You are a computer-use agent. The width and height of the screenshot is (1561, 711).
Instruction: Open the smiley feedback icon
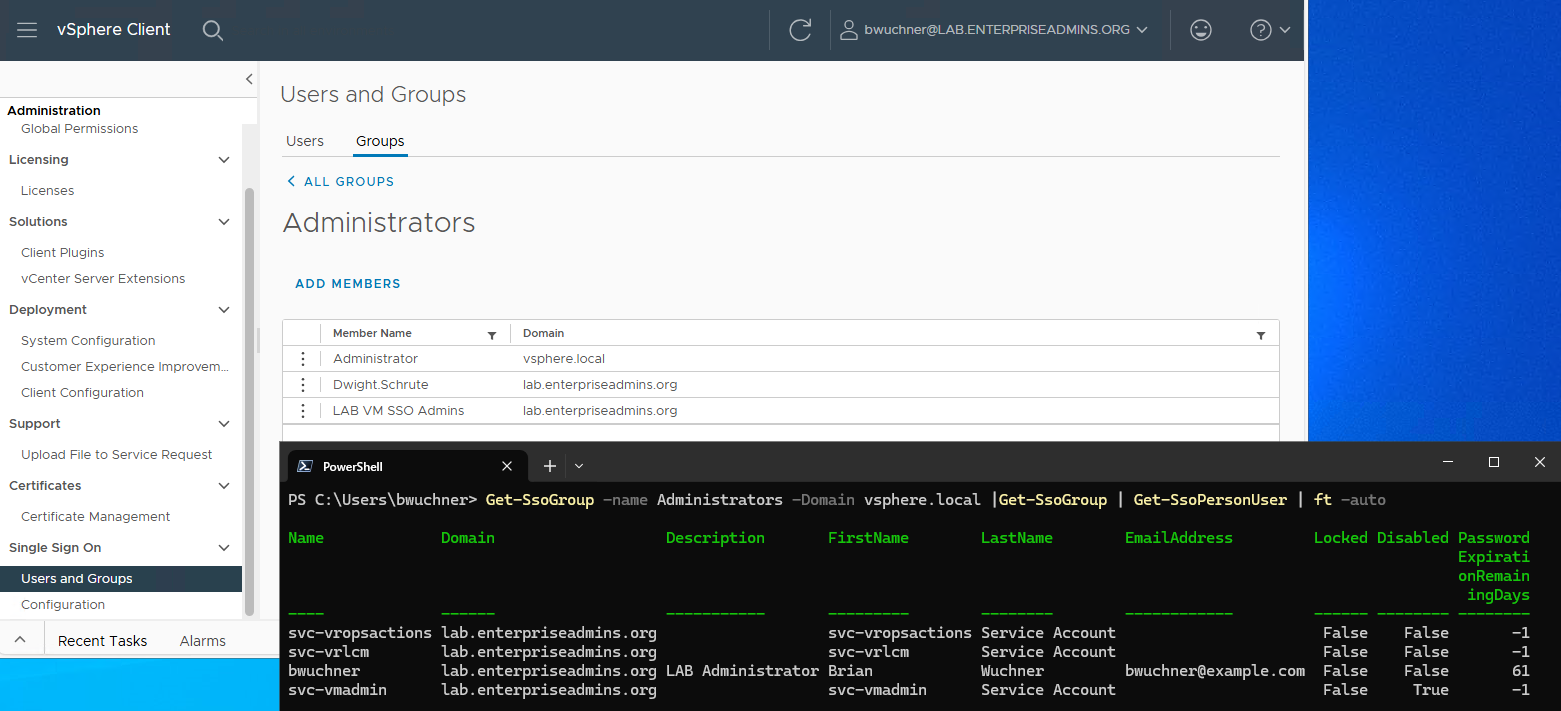1201,30
